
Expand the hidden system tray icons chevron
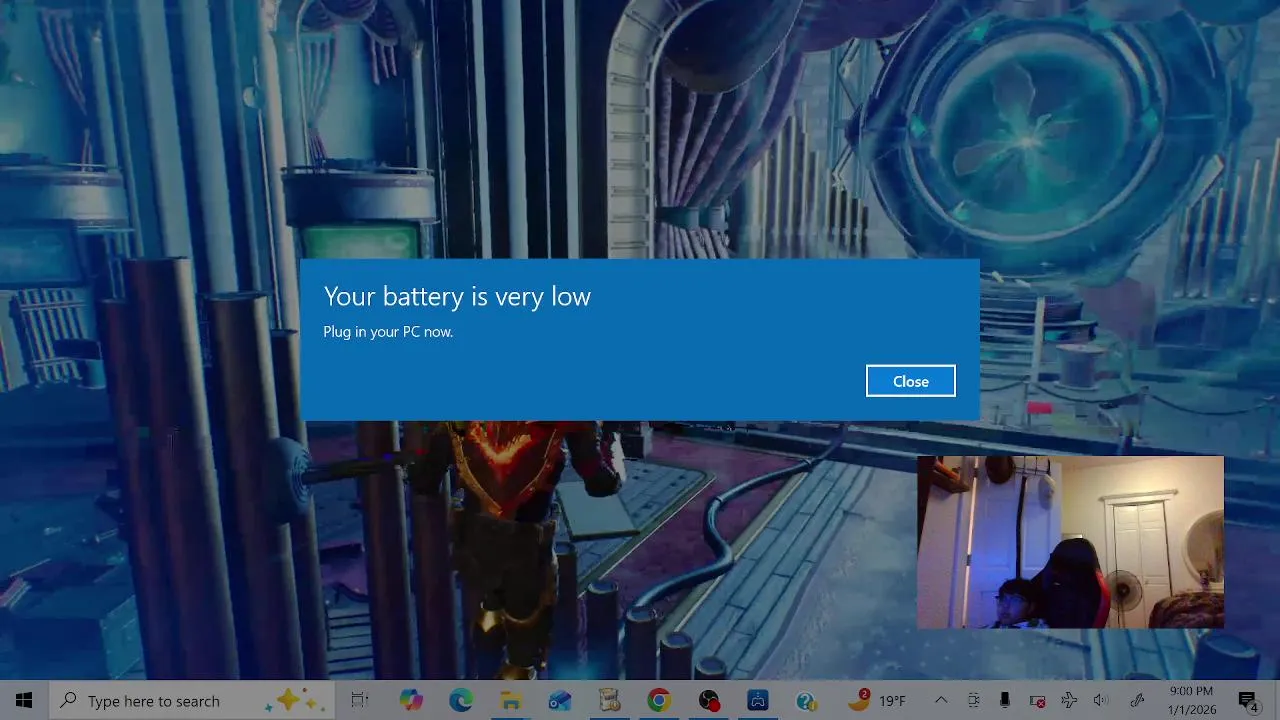[941, 700]
